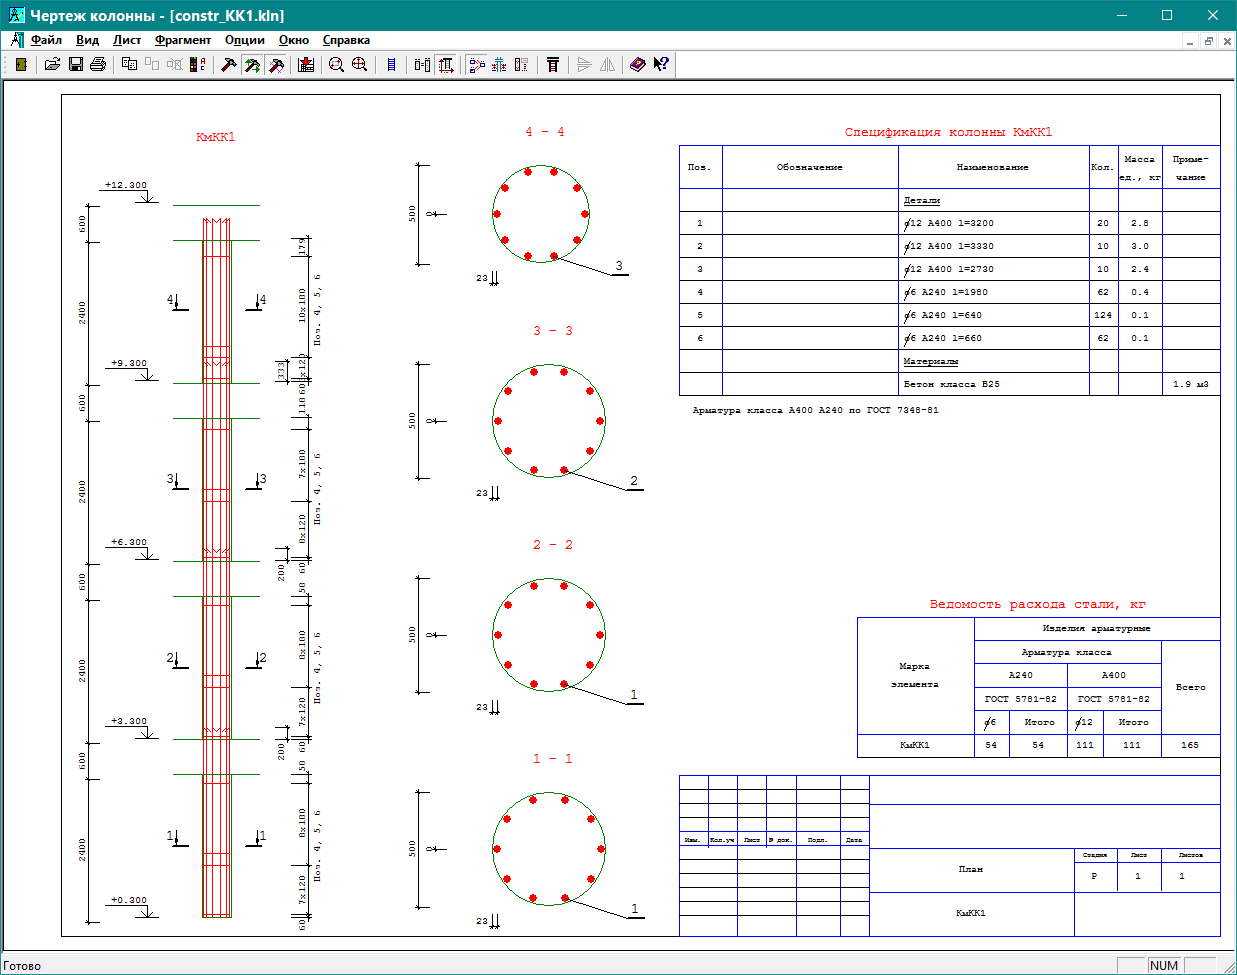Image resolution: width=1237 pixels, height=975 pixels.
Task: Toggle the hammer with pink cross button
Action: 277,64
